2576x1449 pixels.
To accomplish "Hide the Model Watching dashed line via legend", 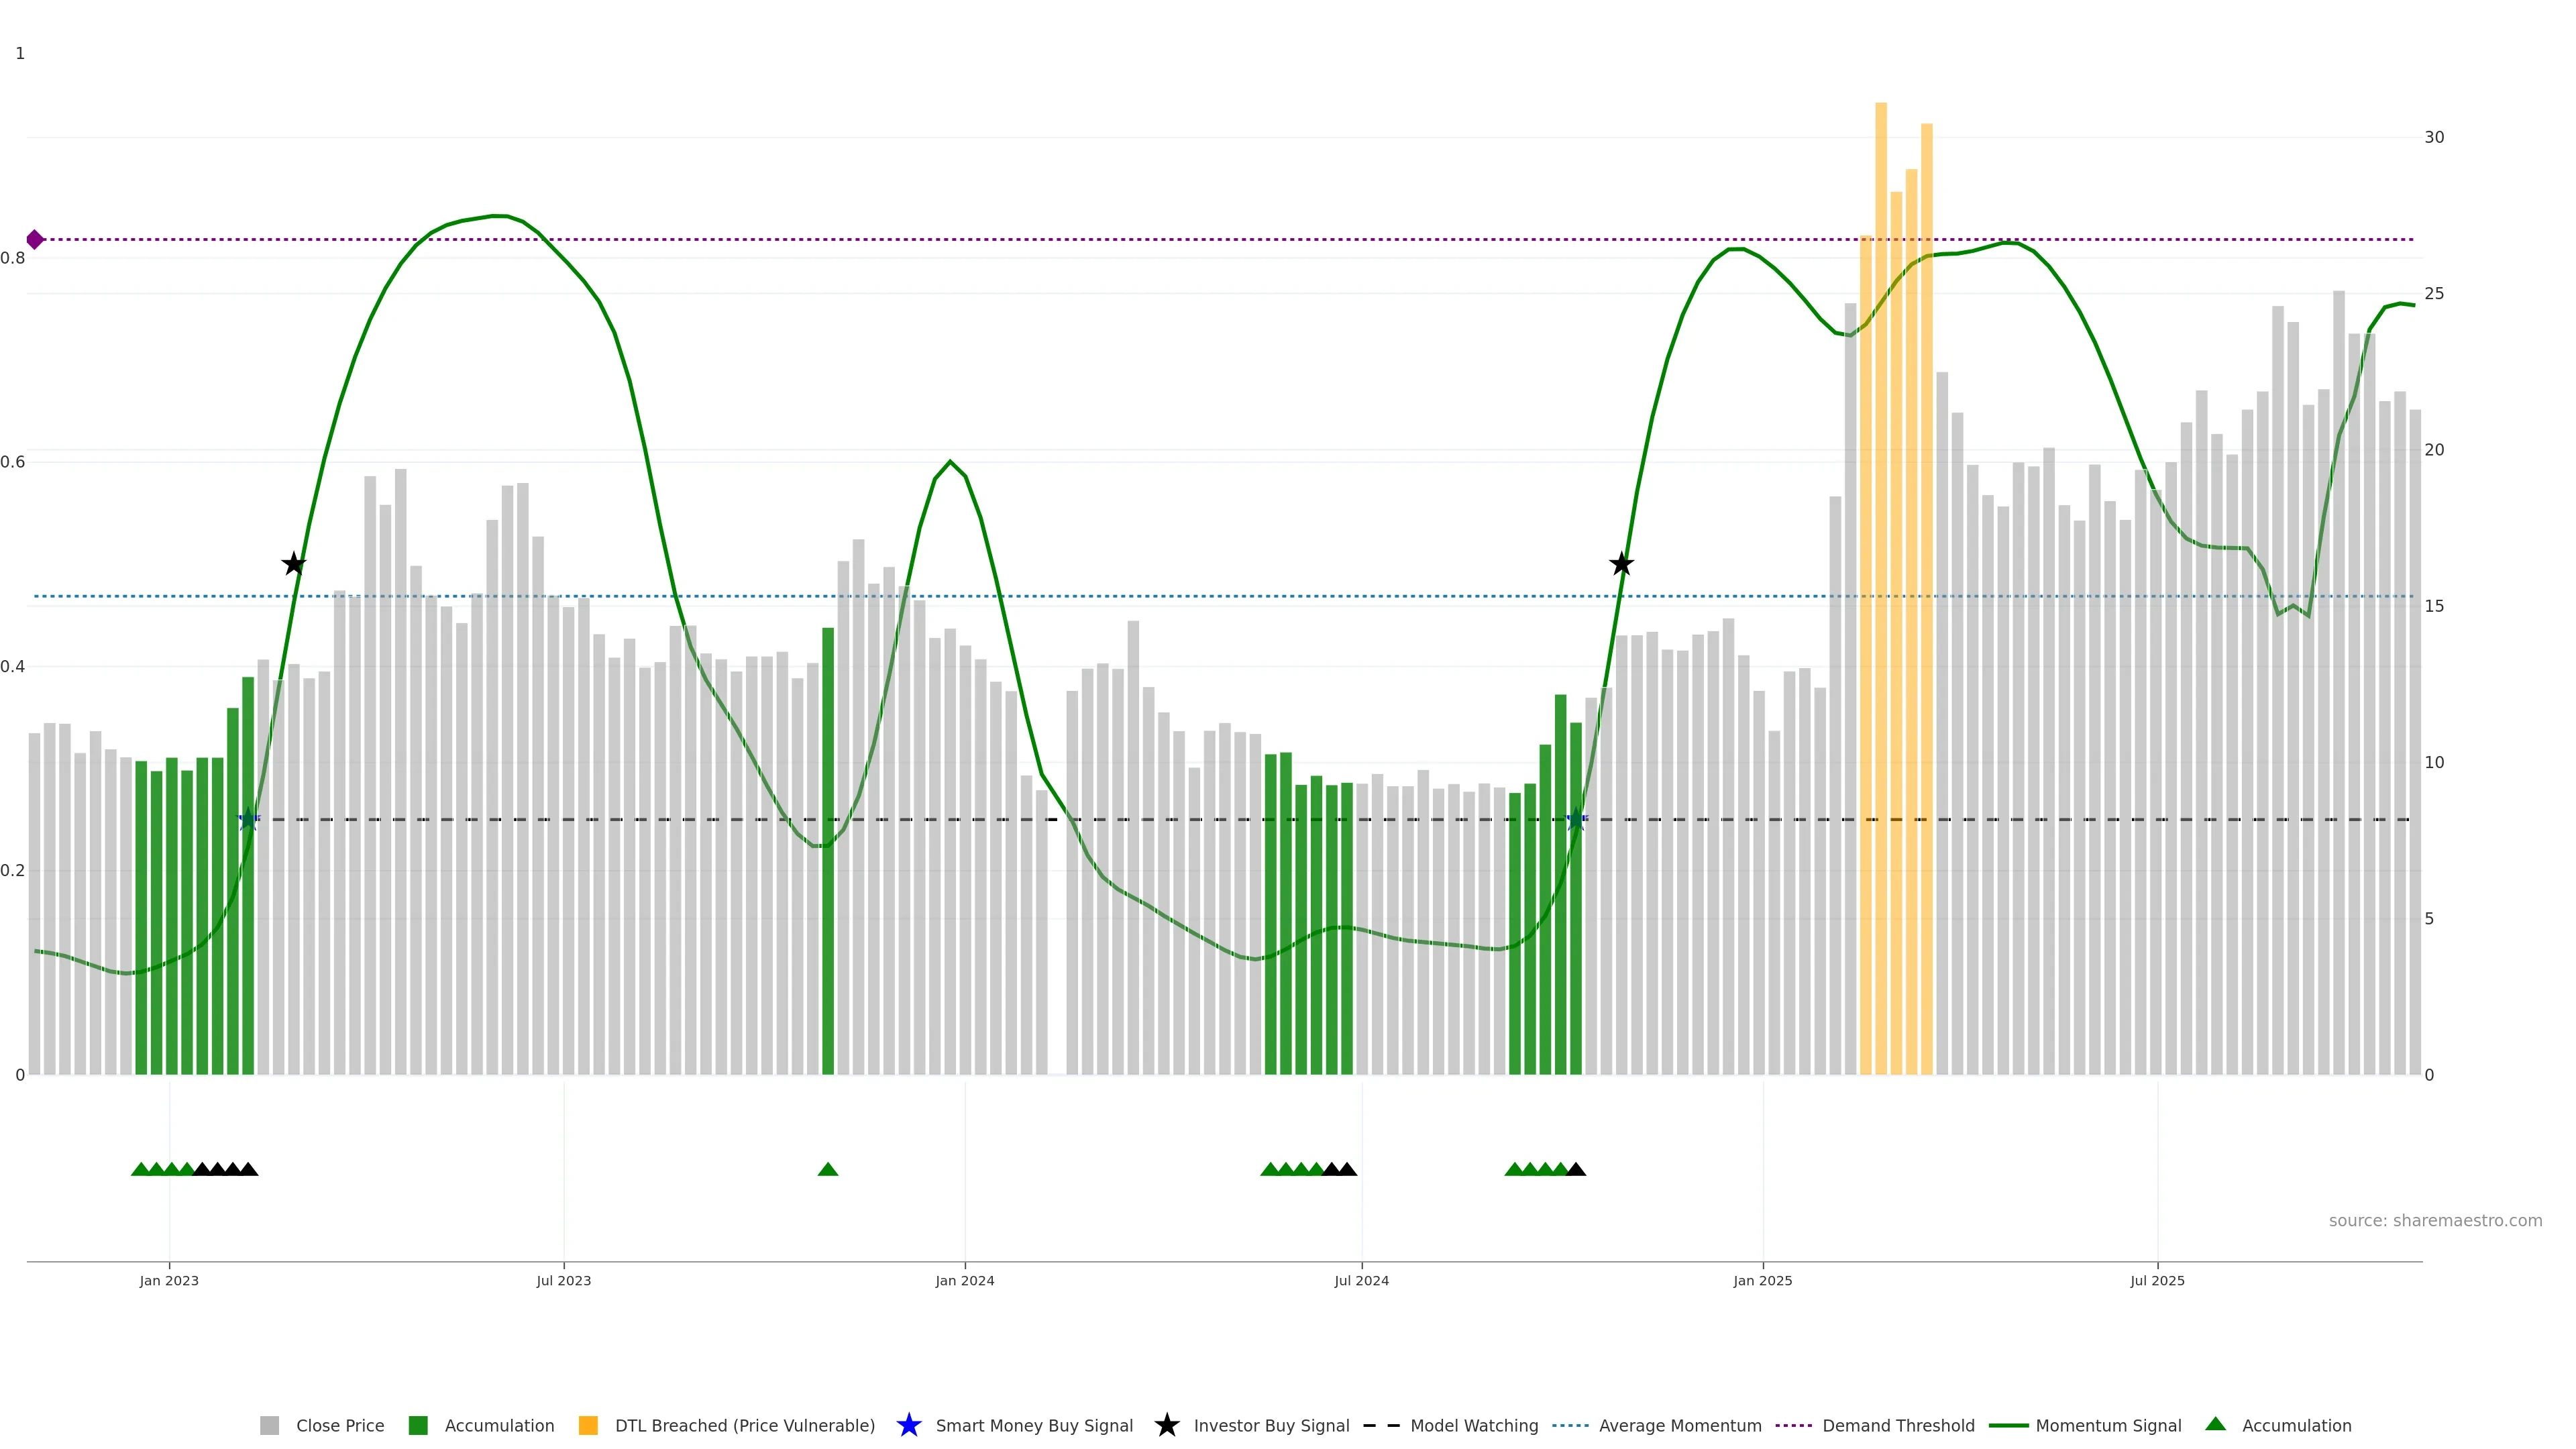I will coord(1473,1425).
